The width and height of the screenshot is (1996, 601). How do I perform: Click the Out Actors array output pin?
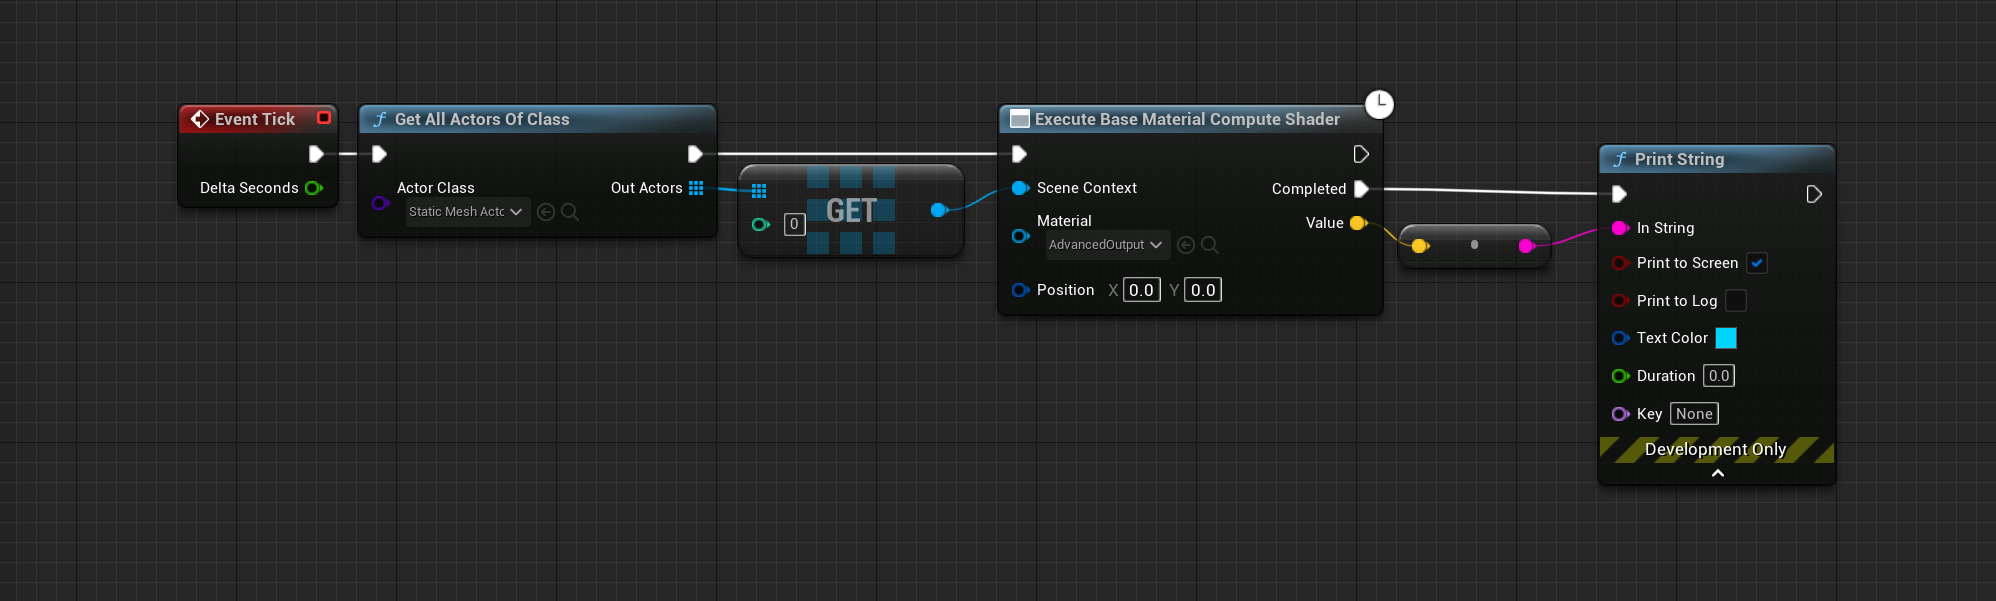point(696,188)
